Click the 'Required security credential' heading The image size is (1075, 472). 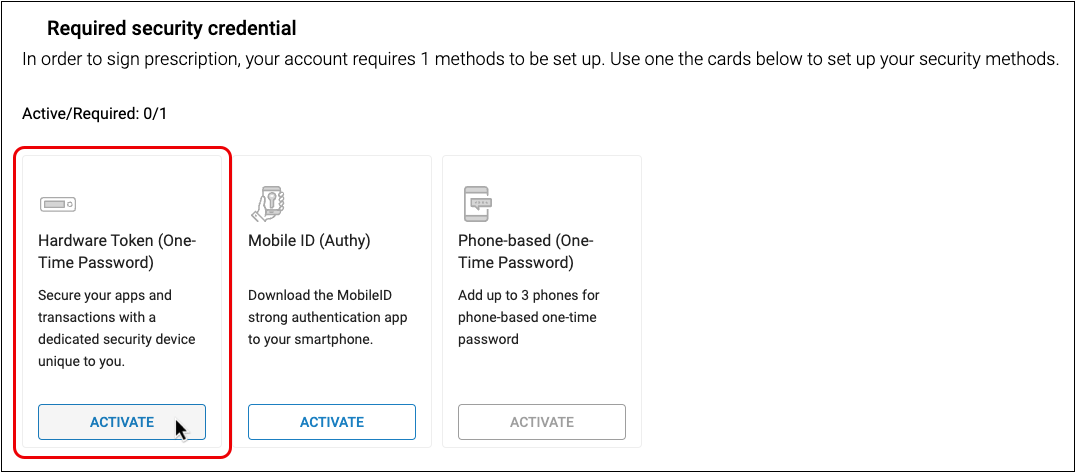172,29
